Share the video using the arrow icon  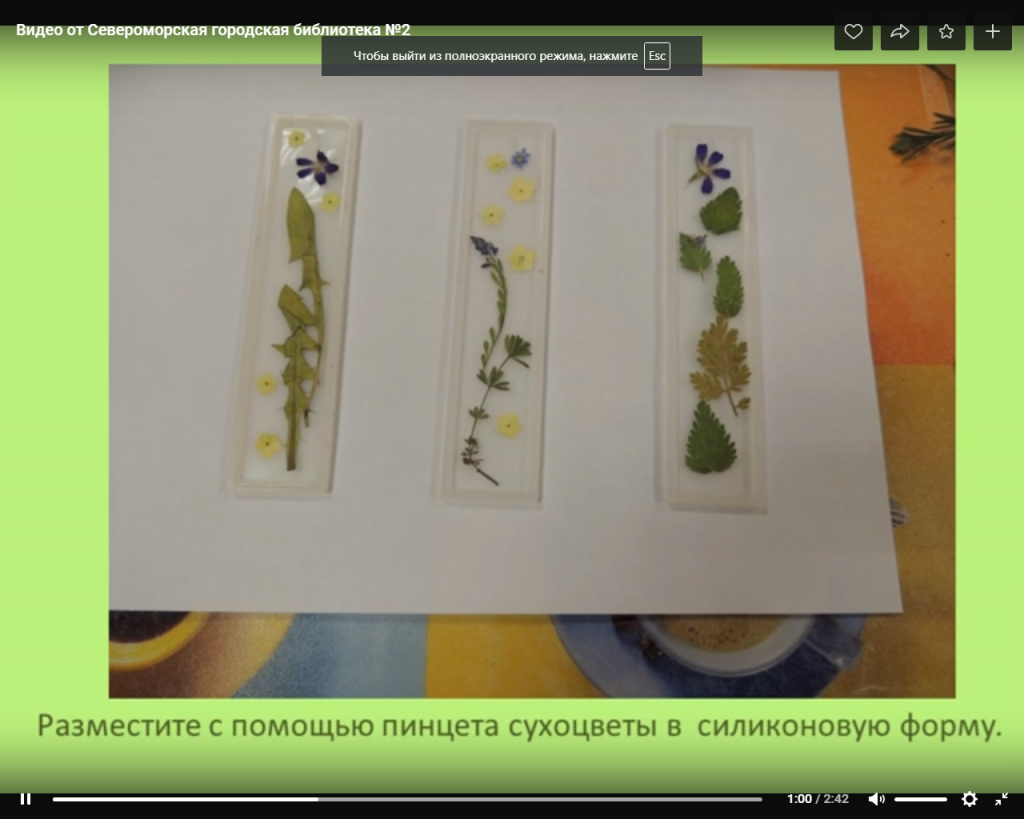tap(899, 32)
